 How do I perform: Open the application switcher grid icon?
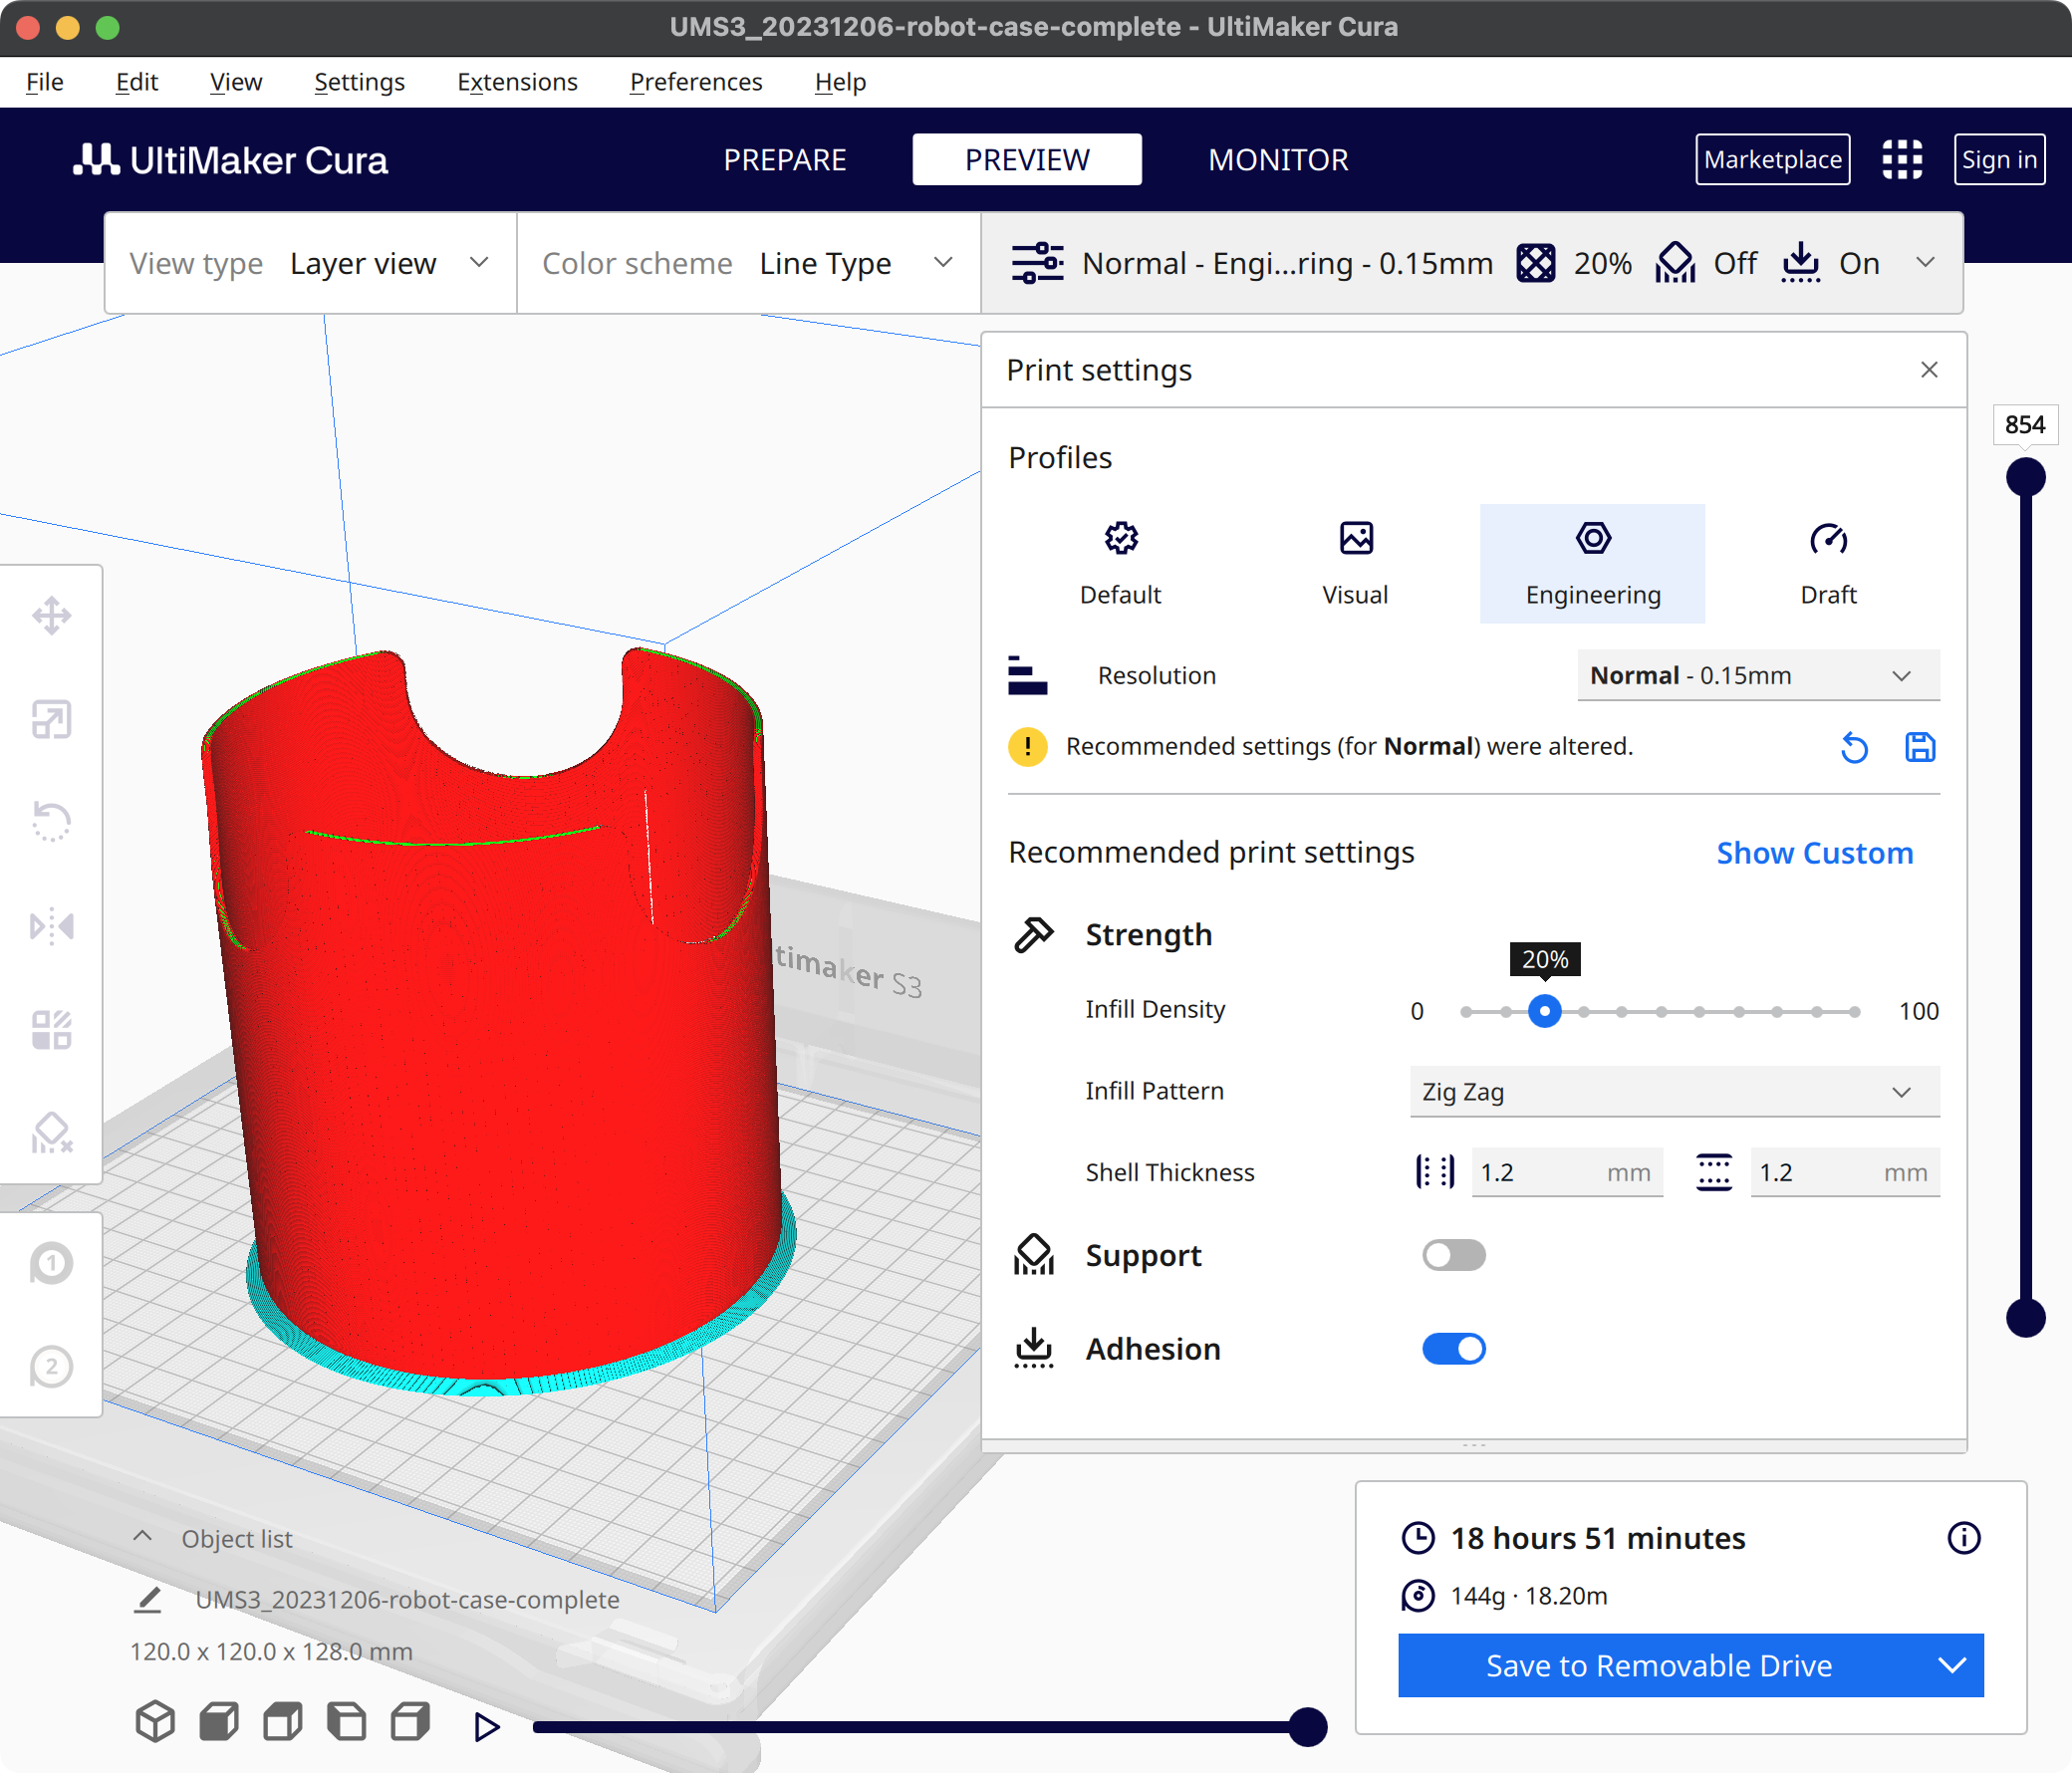pos(1901,159)
